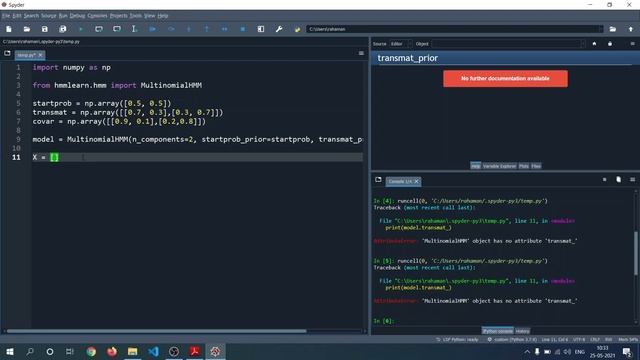
Task: Open Chrome from the taskbar
Action: pos(91,351)
